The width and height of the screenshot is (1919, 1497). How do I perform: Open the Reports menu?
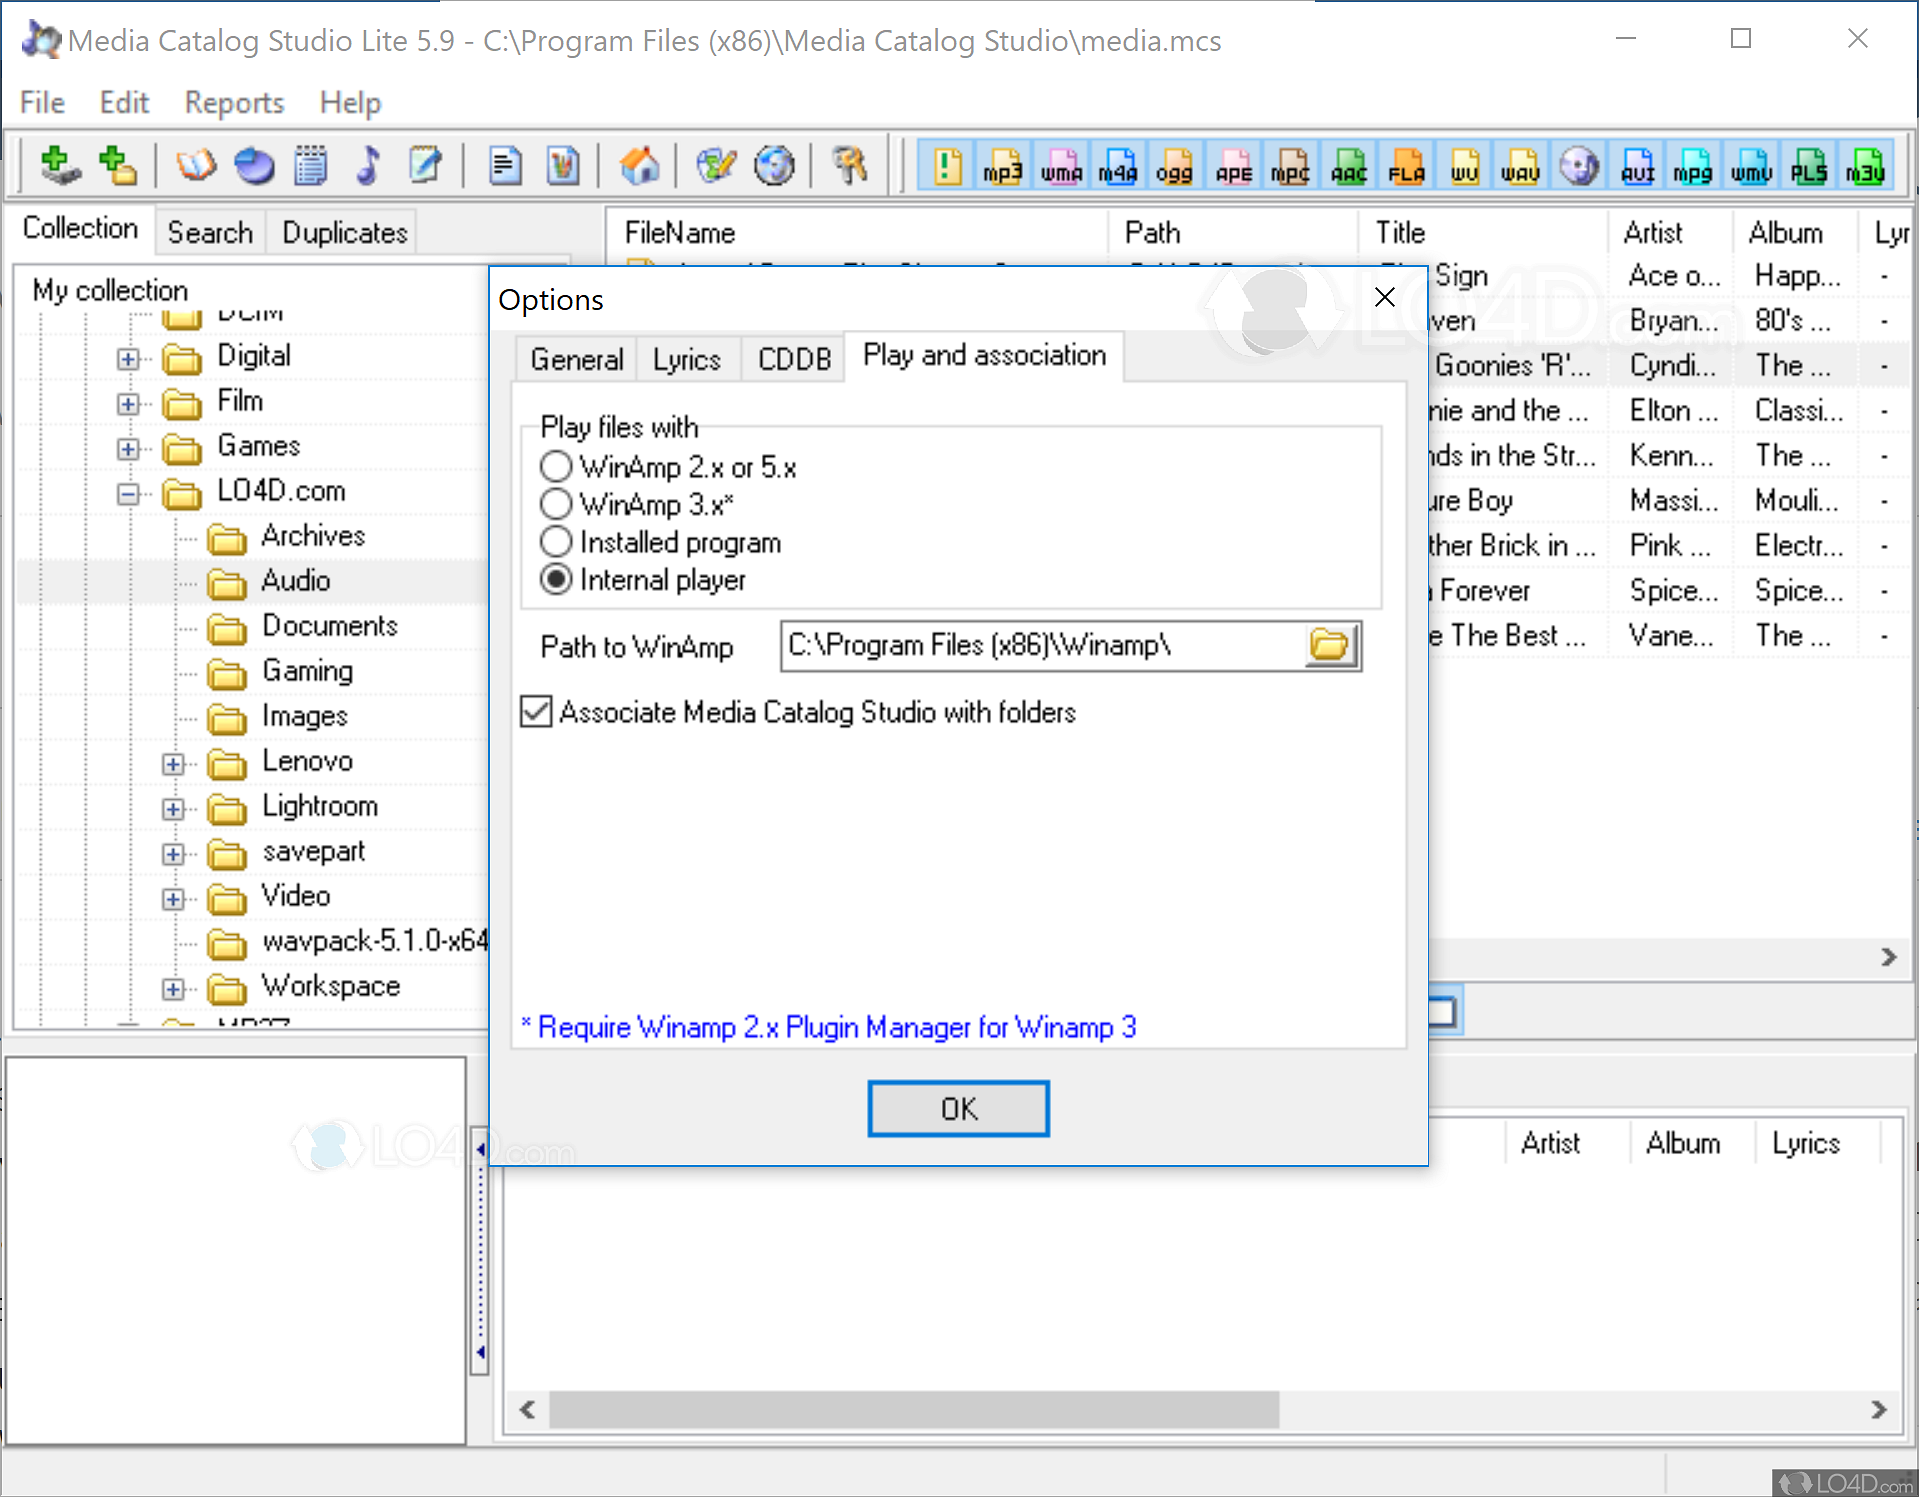pyautogui.click(x=234, y=103)
